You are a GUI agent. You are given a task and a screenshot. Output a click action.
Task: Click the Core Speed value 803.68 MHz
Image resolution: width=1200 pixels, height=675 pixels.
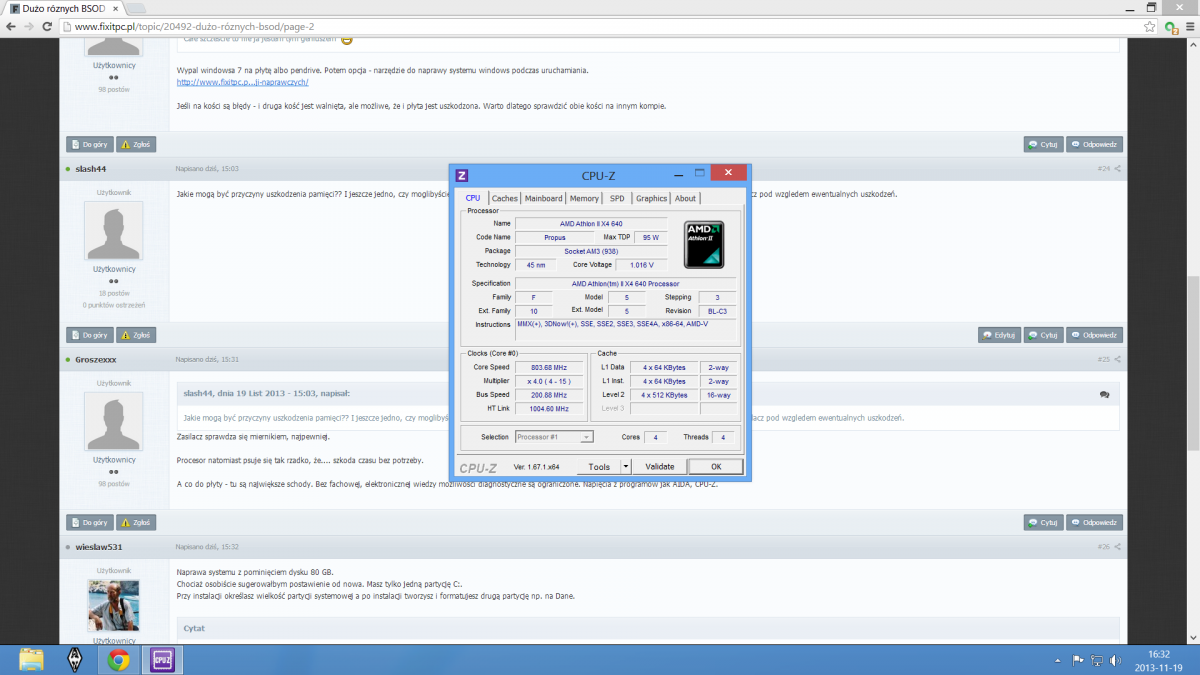coord(548,367)
